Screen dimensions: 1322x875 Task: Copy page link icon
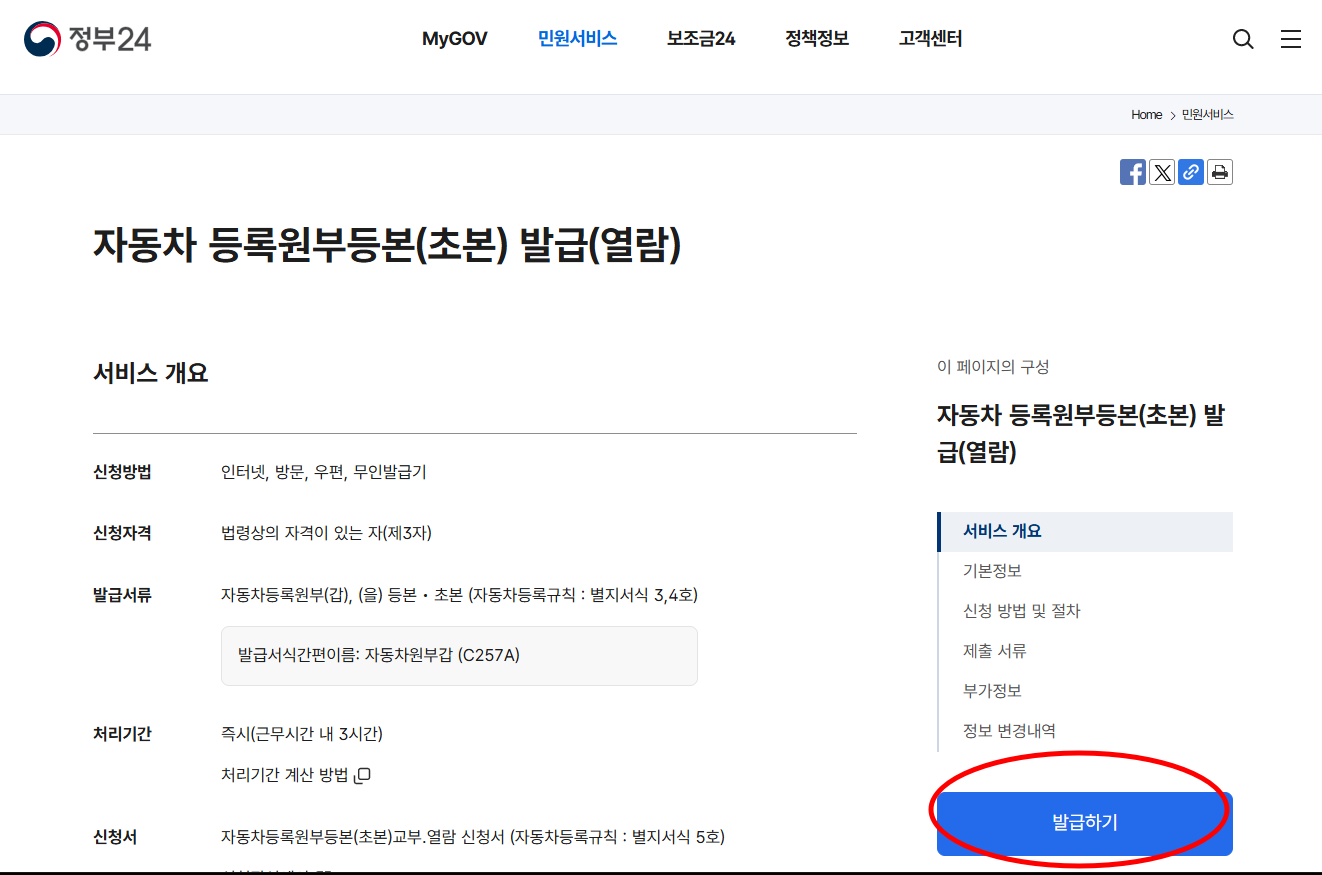(x=1191, y=172)
